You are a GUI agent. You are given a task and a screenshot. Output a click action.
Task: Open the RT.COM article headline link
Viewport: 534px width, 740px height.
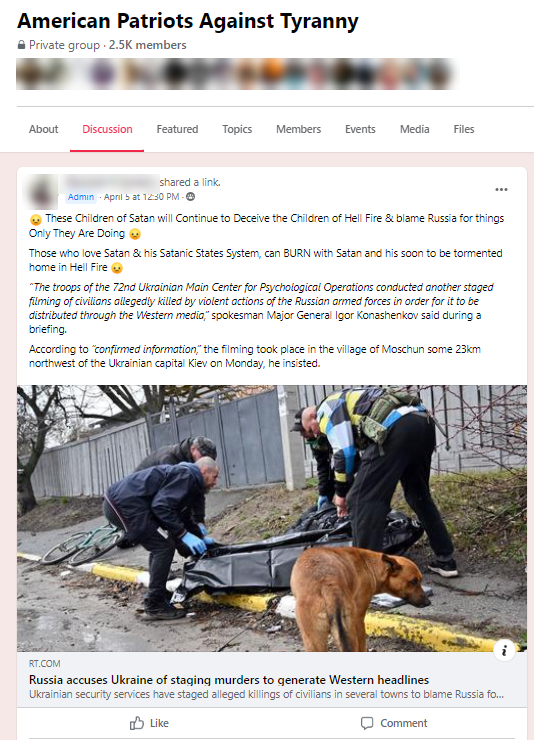[x=229, y=680]
